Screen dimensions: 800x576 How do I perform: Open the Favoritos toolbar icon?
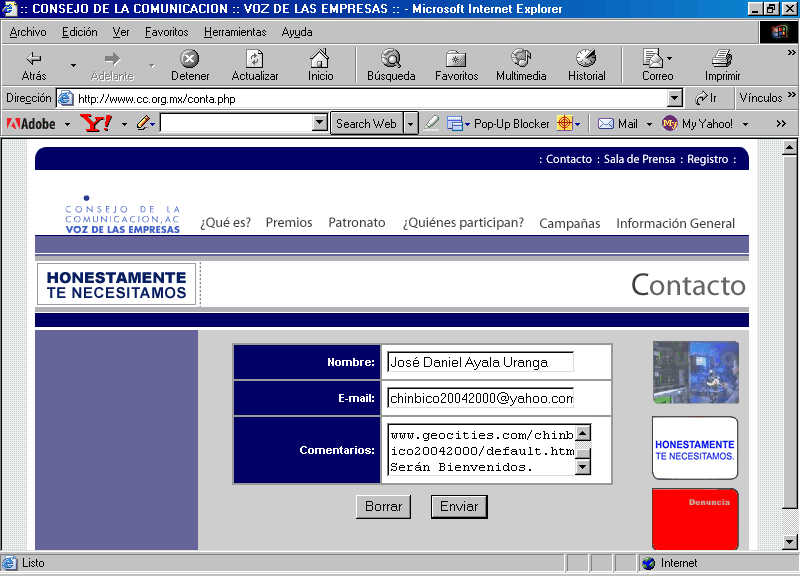tap(456, 59)
